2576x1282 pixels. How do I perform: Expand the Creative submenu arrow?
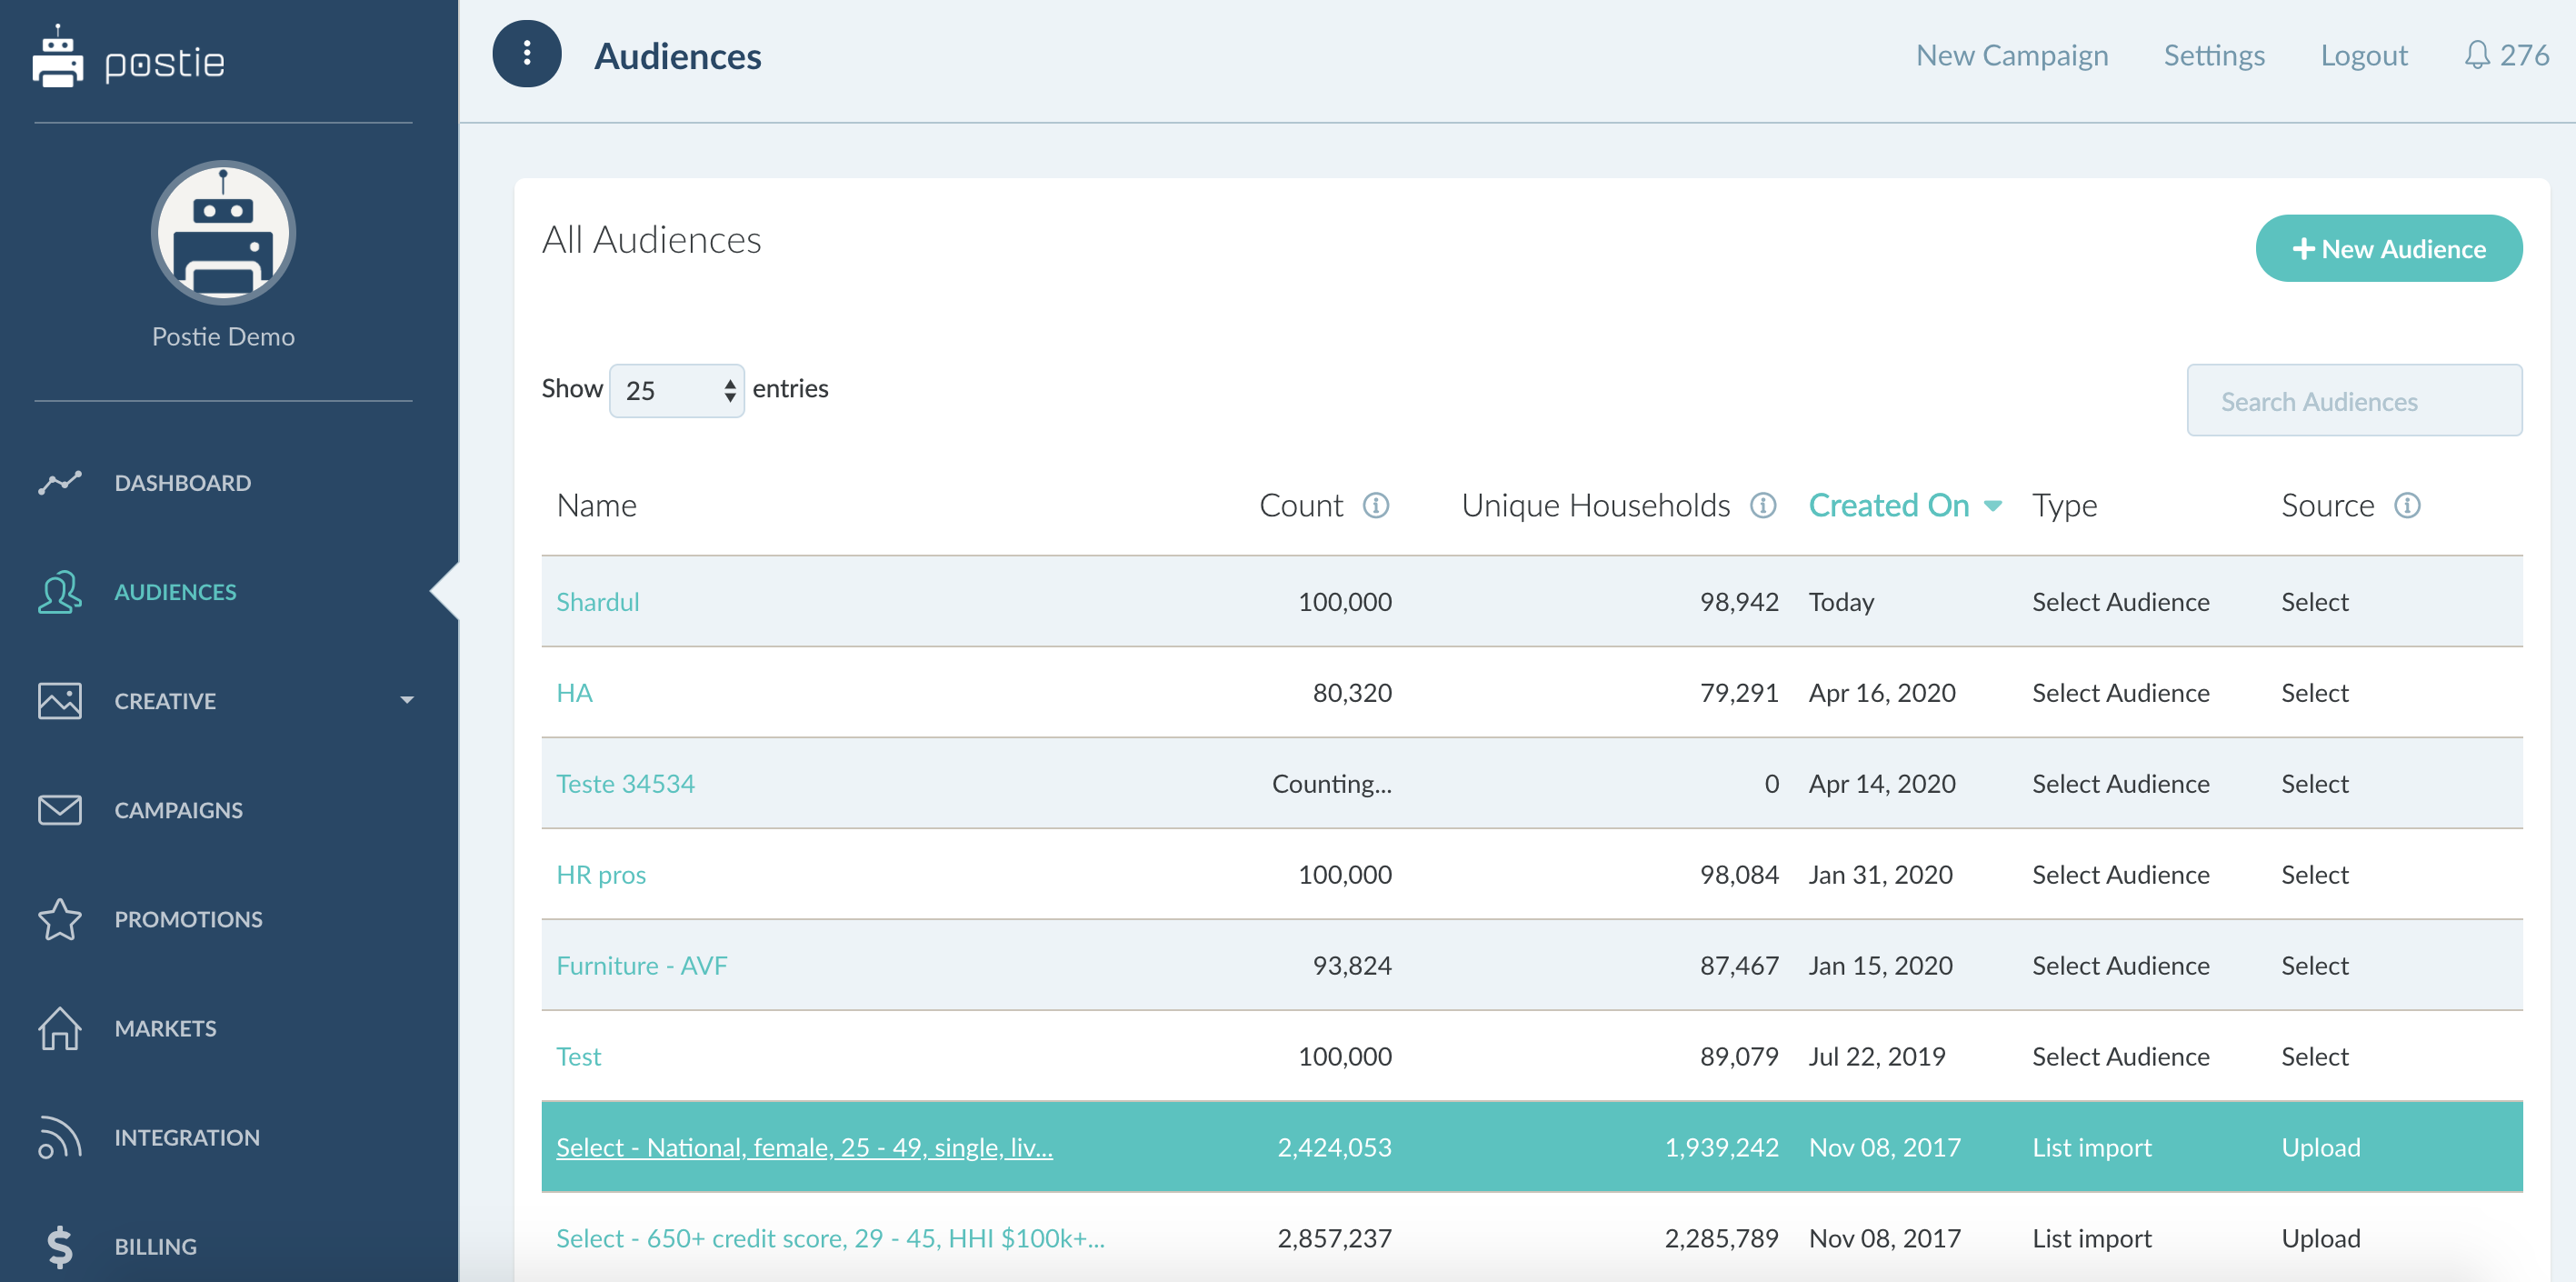[x=406, y=701]
